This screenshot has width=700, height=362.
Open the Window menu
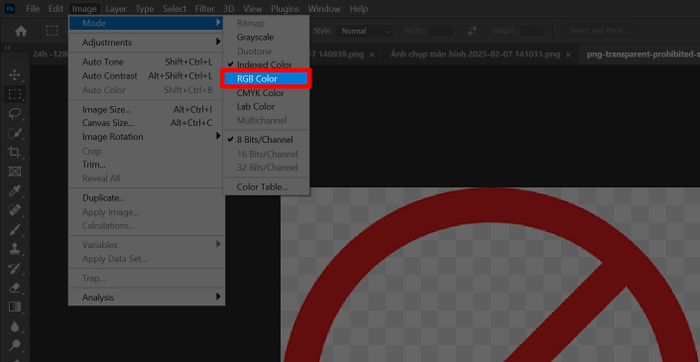(x=325, y=8)
